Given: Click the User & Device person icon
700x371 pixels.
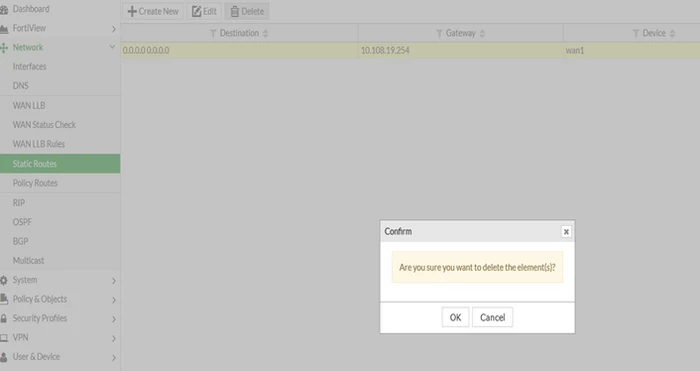Looking at the screenshot, I should tap(4, 357).
